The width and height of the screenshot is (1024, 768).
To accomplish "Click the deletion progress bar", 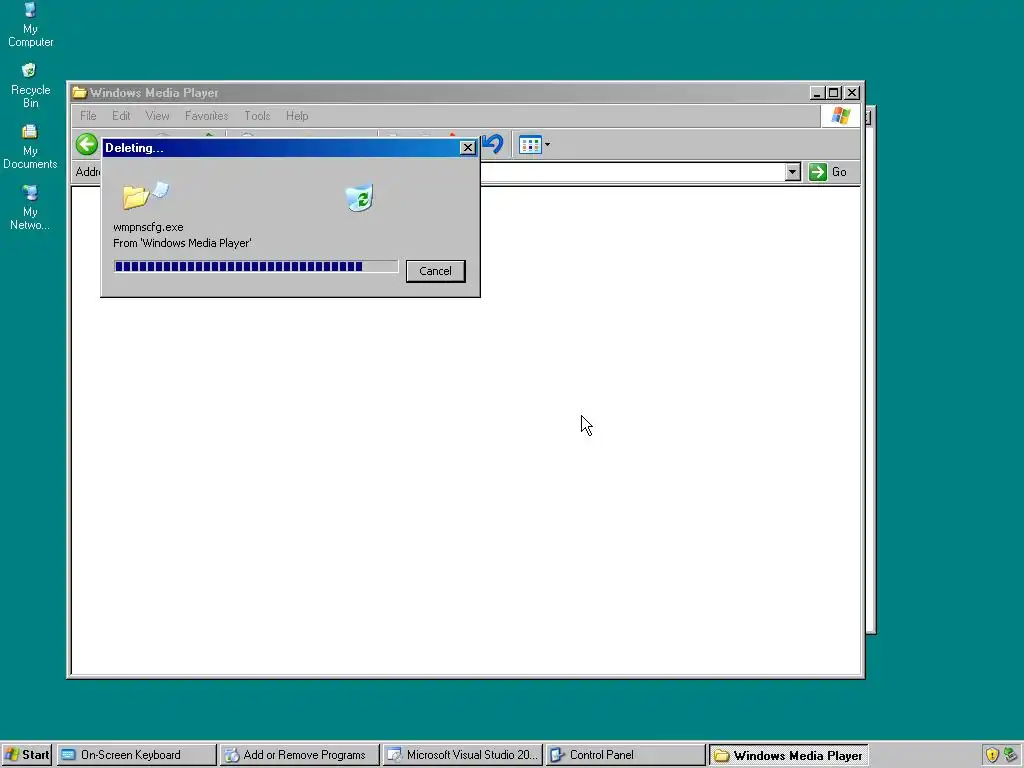I will 255,266.
